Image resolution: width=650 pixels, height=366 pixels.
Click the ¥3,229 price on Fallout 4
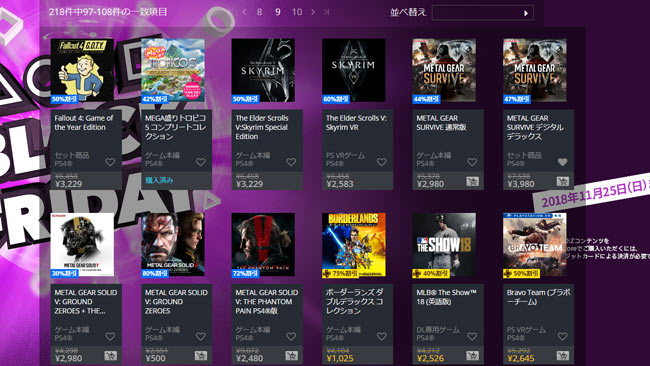point(68,184)
